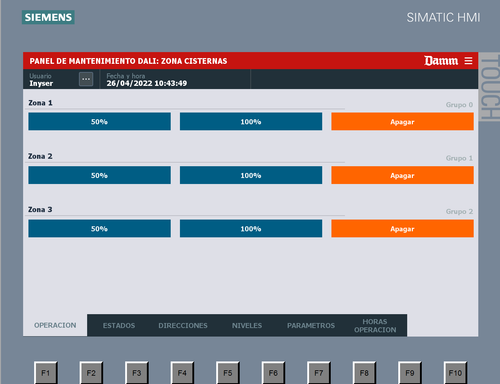Click the Zona 3 heading
500x384 pixels.
pos(40,209)
